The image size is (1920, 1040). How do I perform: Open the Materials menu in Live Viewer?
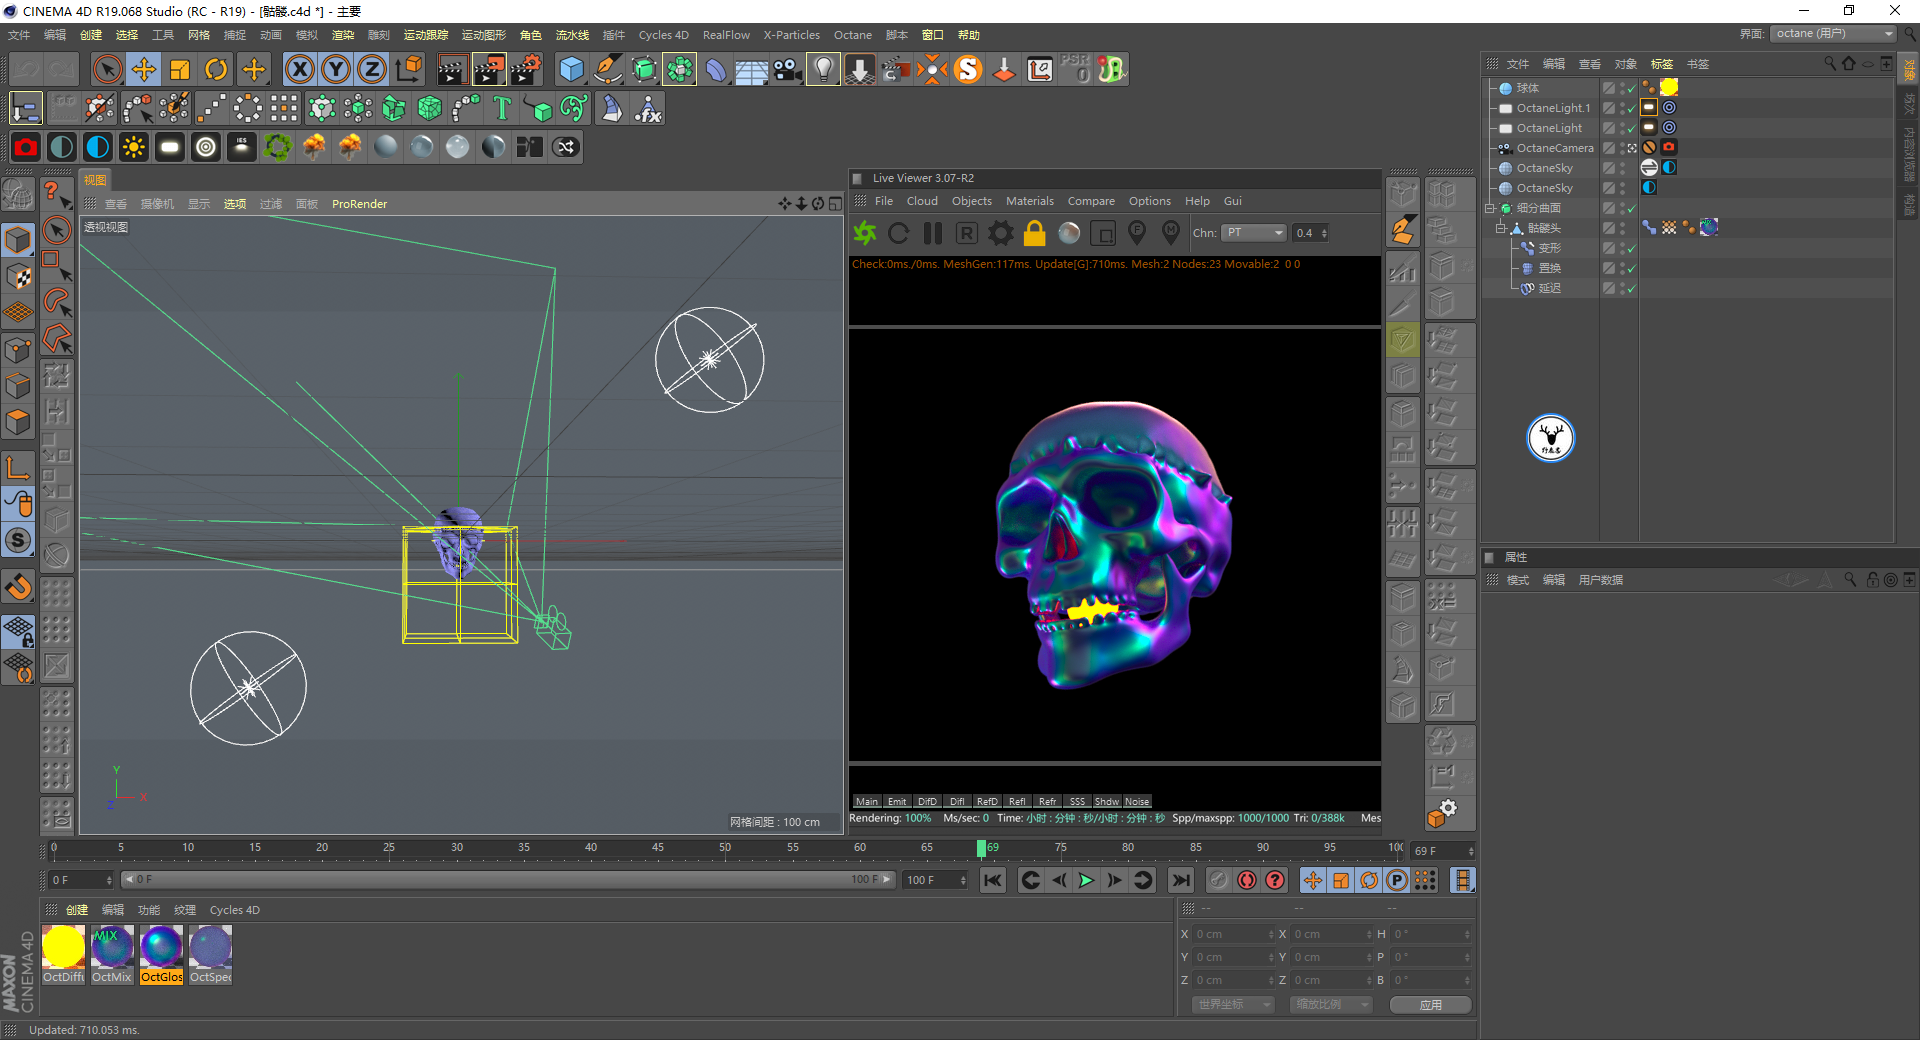(1029, 201)
